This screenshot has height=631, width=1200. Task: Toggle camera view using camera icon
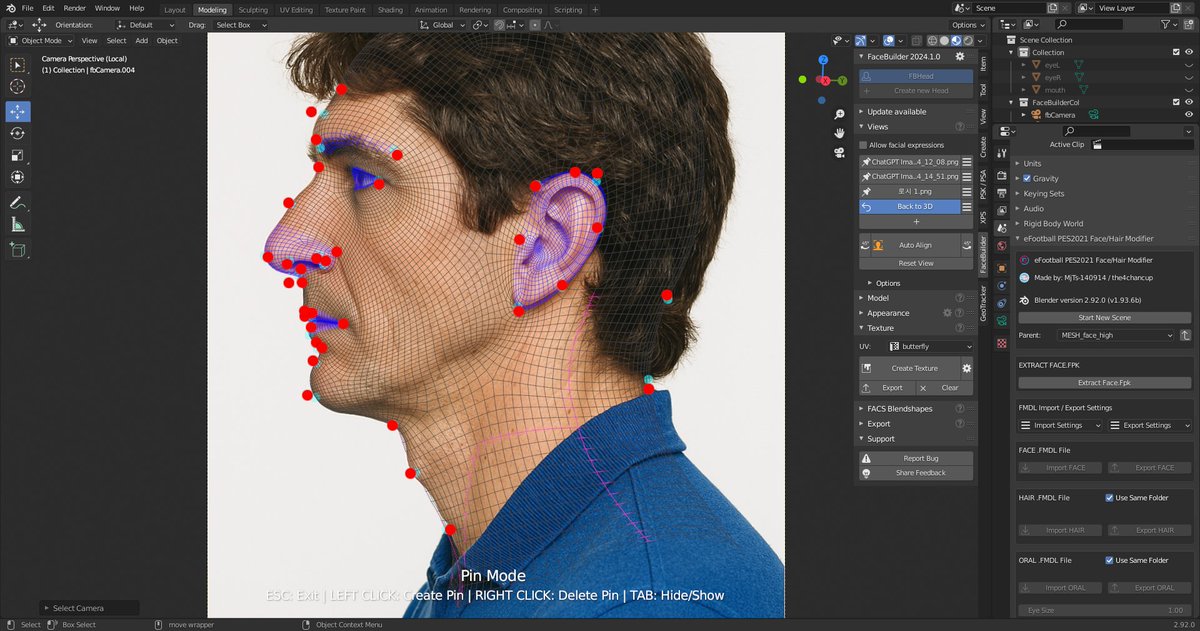coord(838,153)
